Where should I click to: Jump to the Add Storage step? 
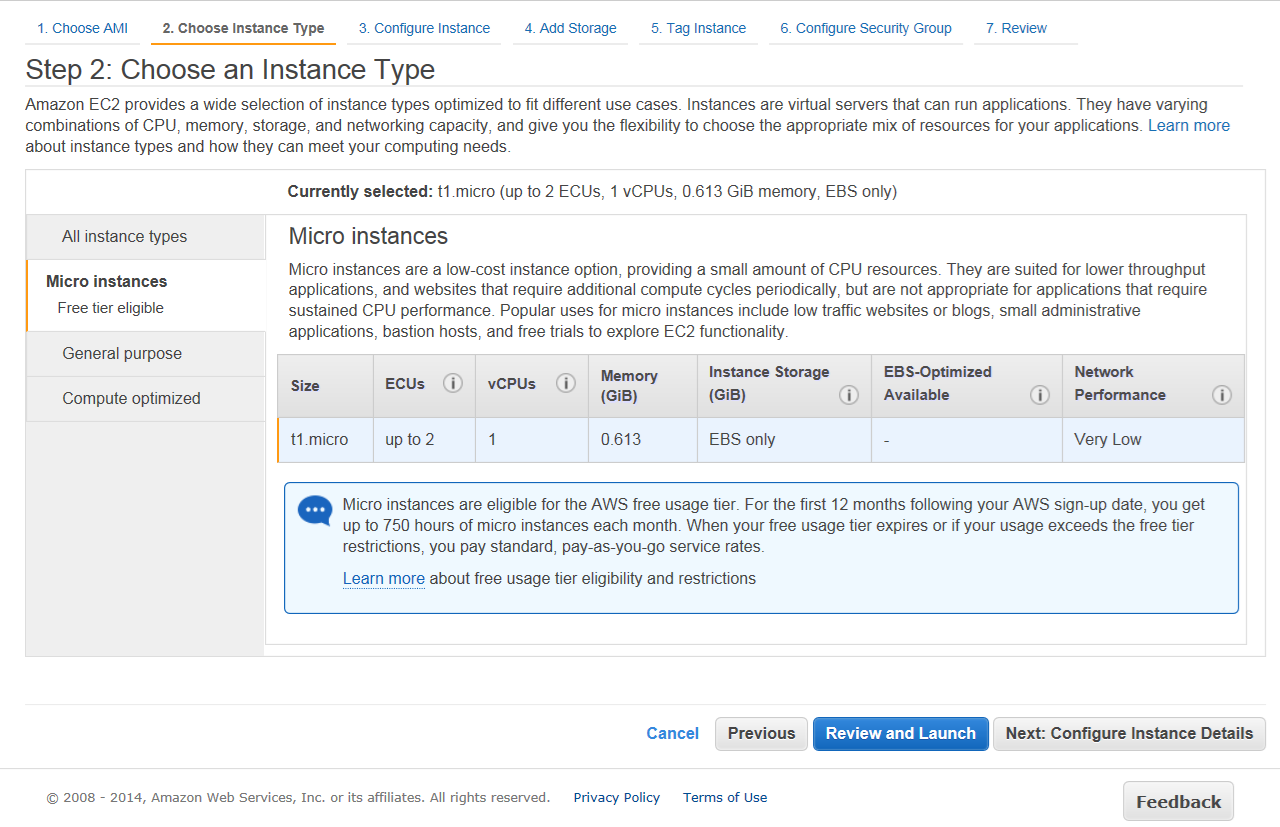[570, 28]
